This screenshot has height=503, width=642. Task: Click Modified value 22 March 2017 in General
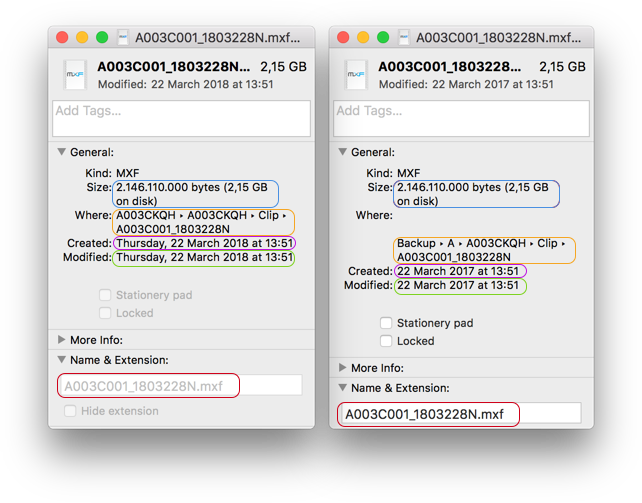(458, 285)
